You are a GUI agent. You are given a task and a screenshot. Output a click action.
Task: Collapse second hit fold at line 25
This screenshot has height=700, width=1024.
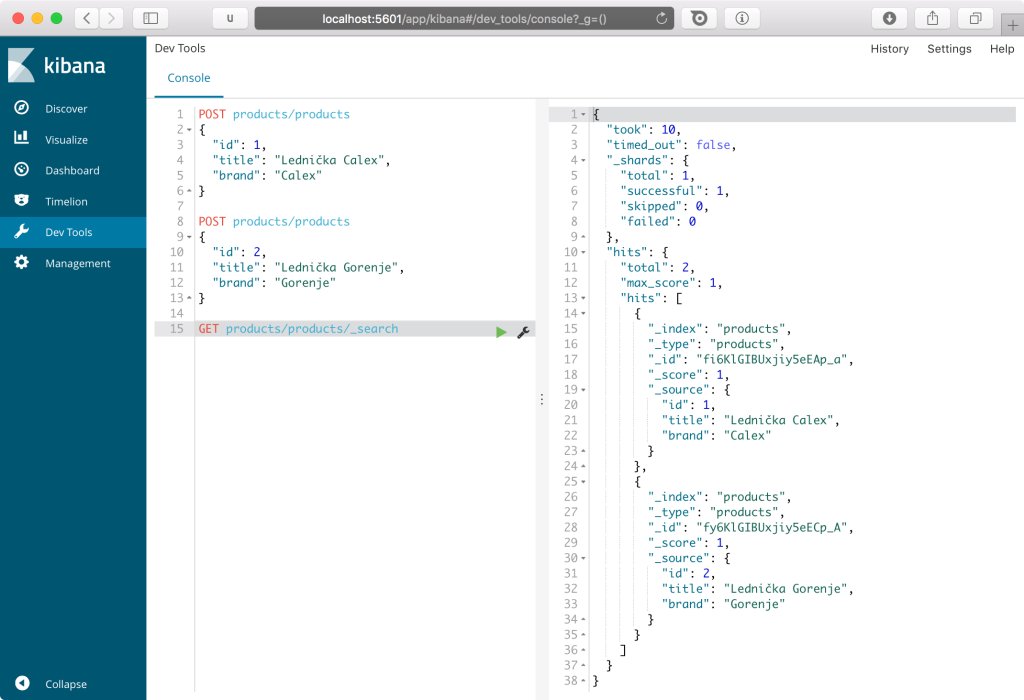[583, 482]
